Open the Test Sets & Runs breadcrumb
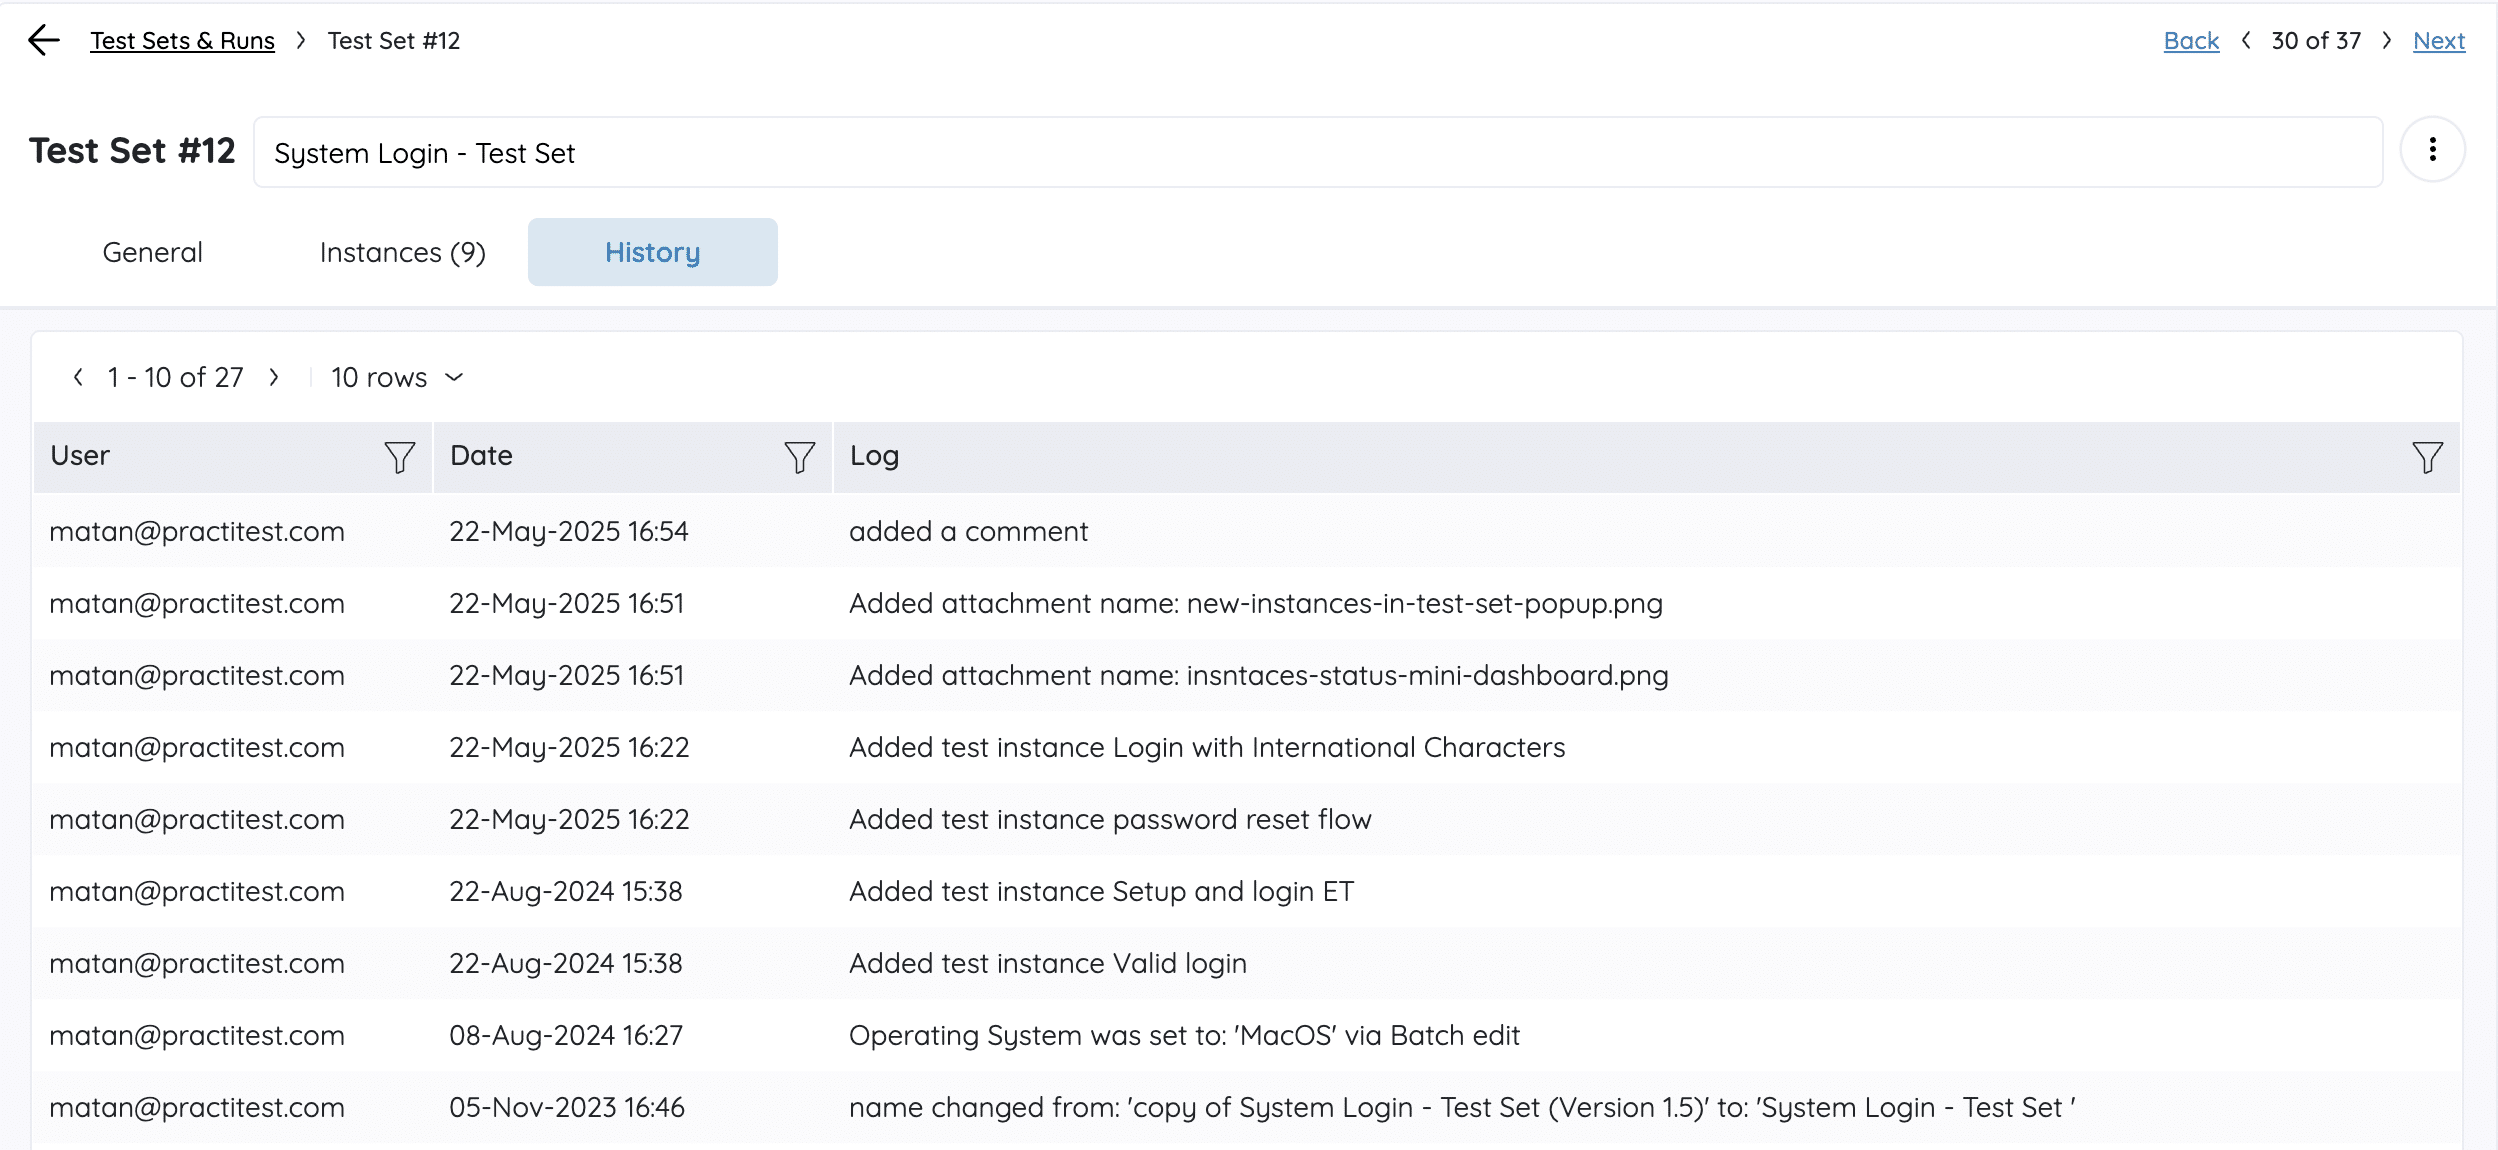Image resolution: width=2498 pixels, height=1150 pixels. (x=182, y=41)
